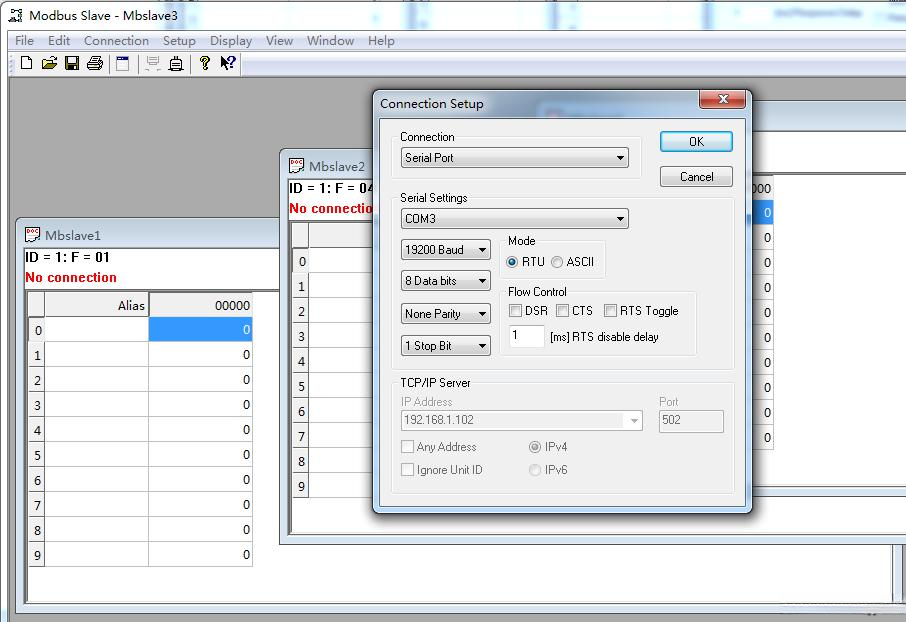This screenshot has width=906, height=622.
Task: Open the Setup menu
Action: coord(179,41)
